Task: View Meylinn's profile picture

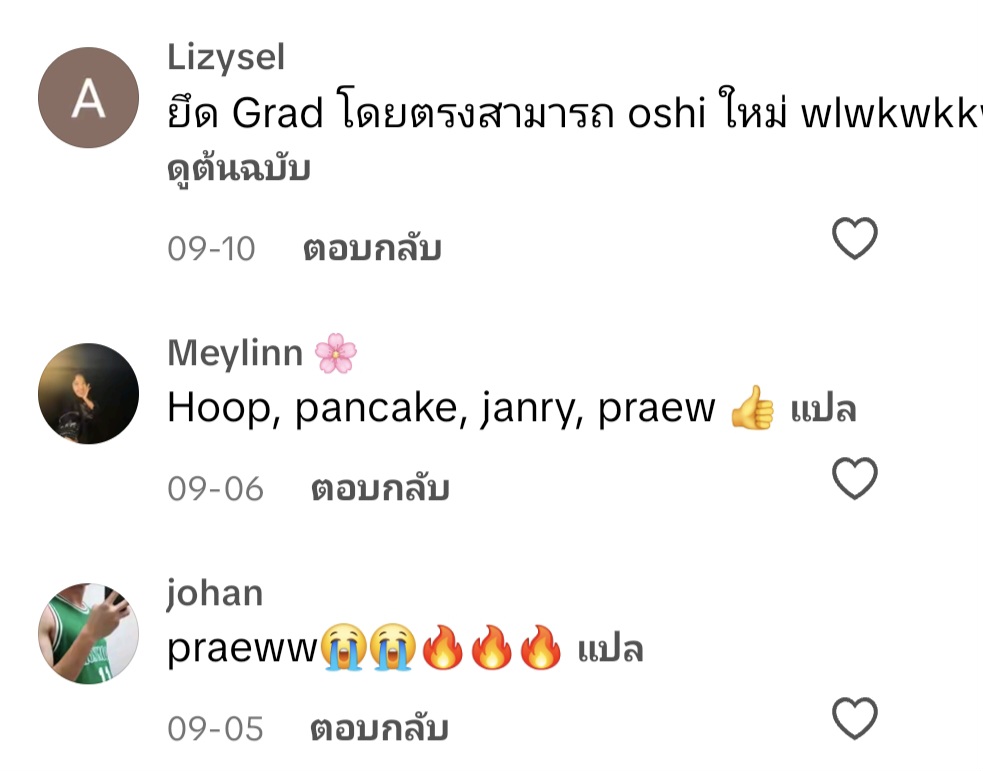Action: pos(88,394)
